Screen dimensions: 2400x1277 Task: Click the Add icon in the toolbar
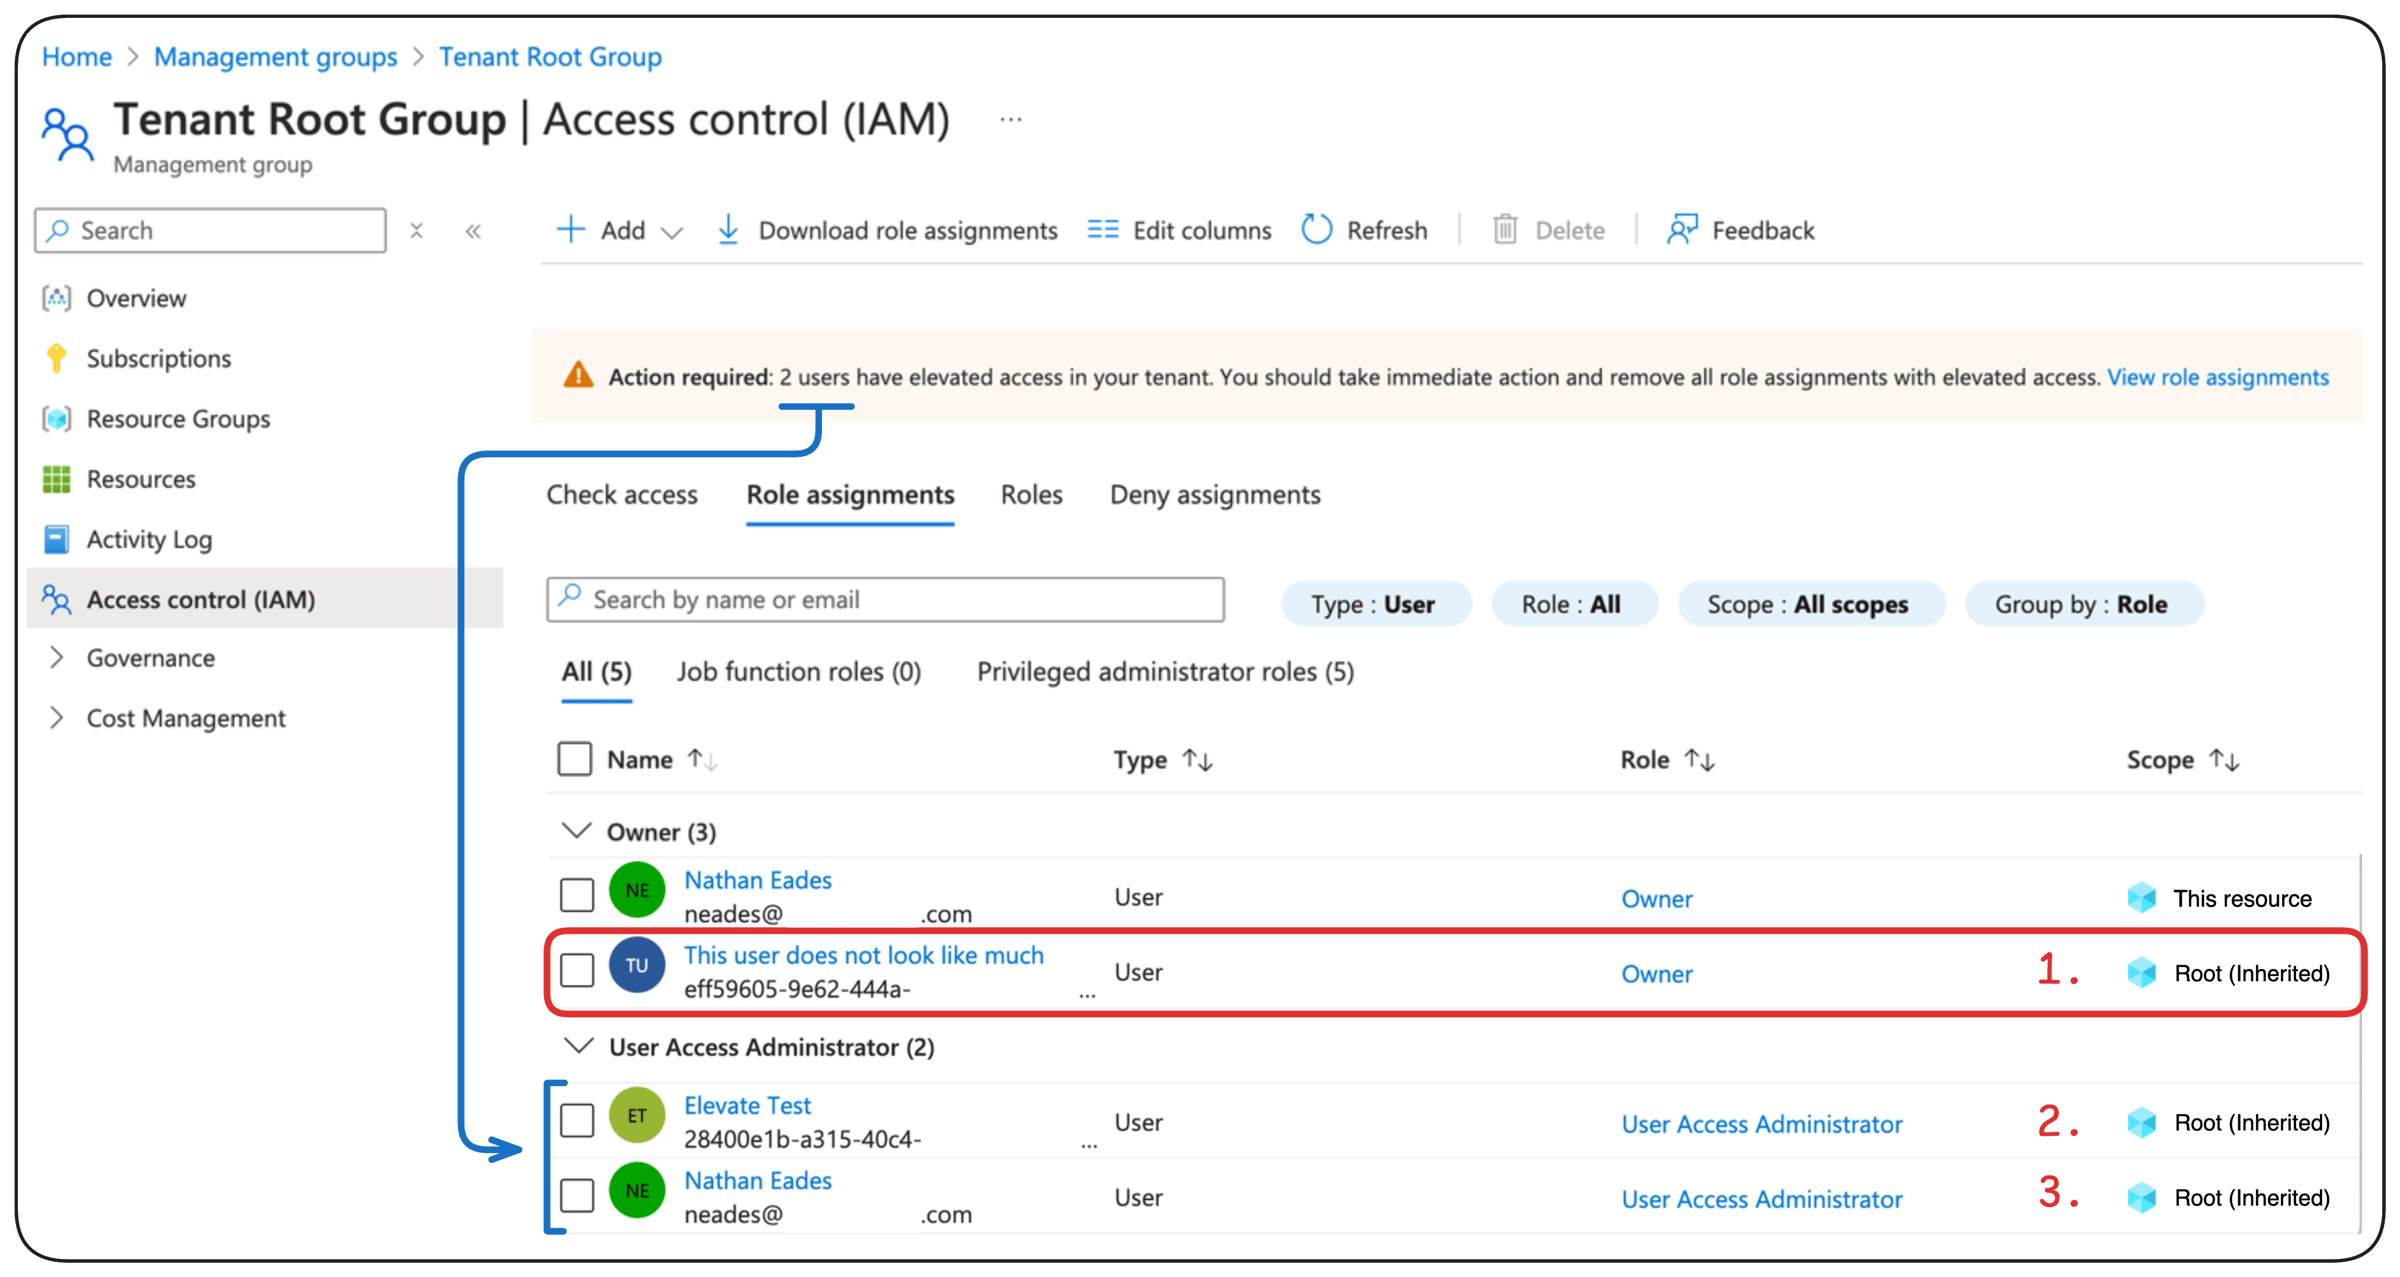tap(570, 230)
